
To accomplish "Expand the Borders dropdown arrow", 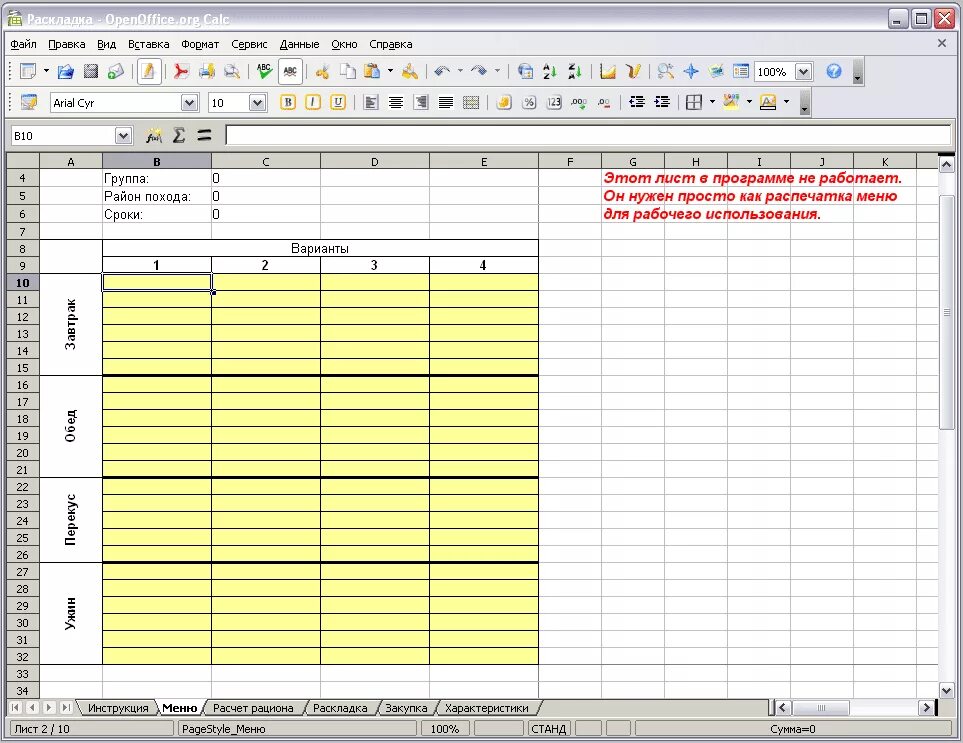I will tap(712, 102).
